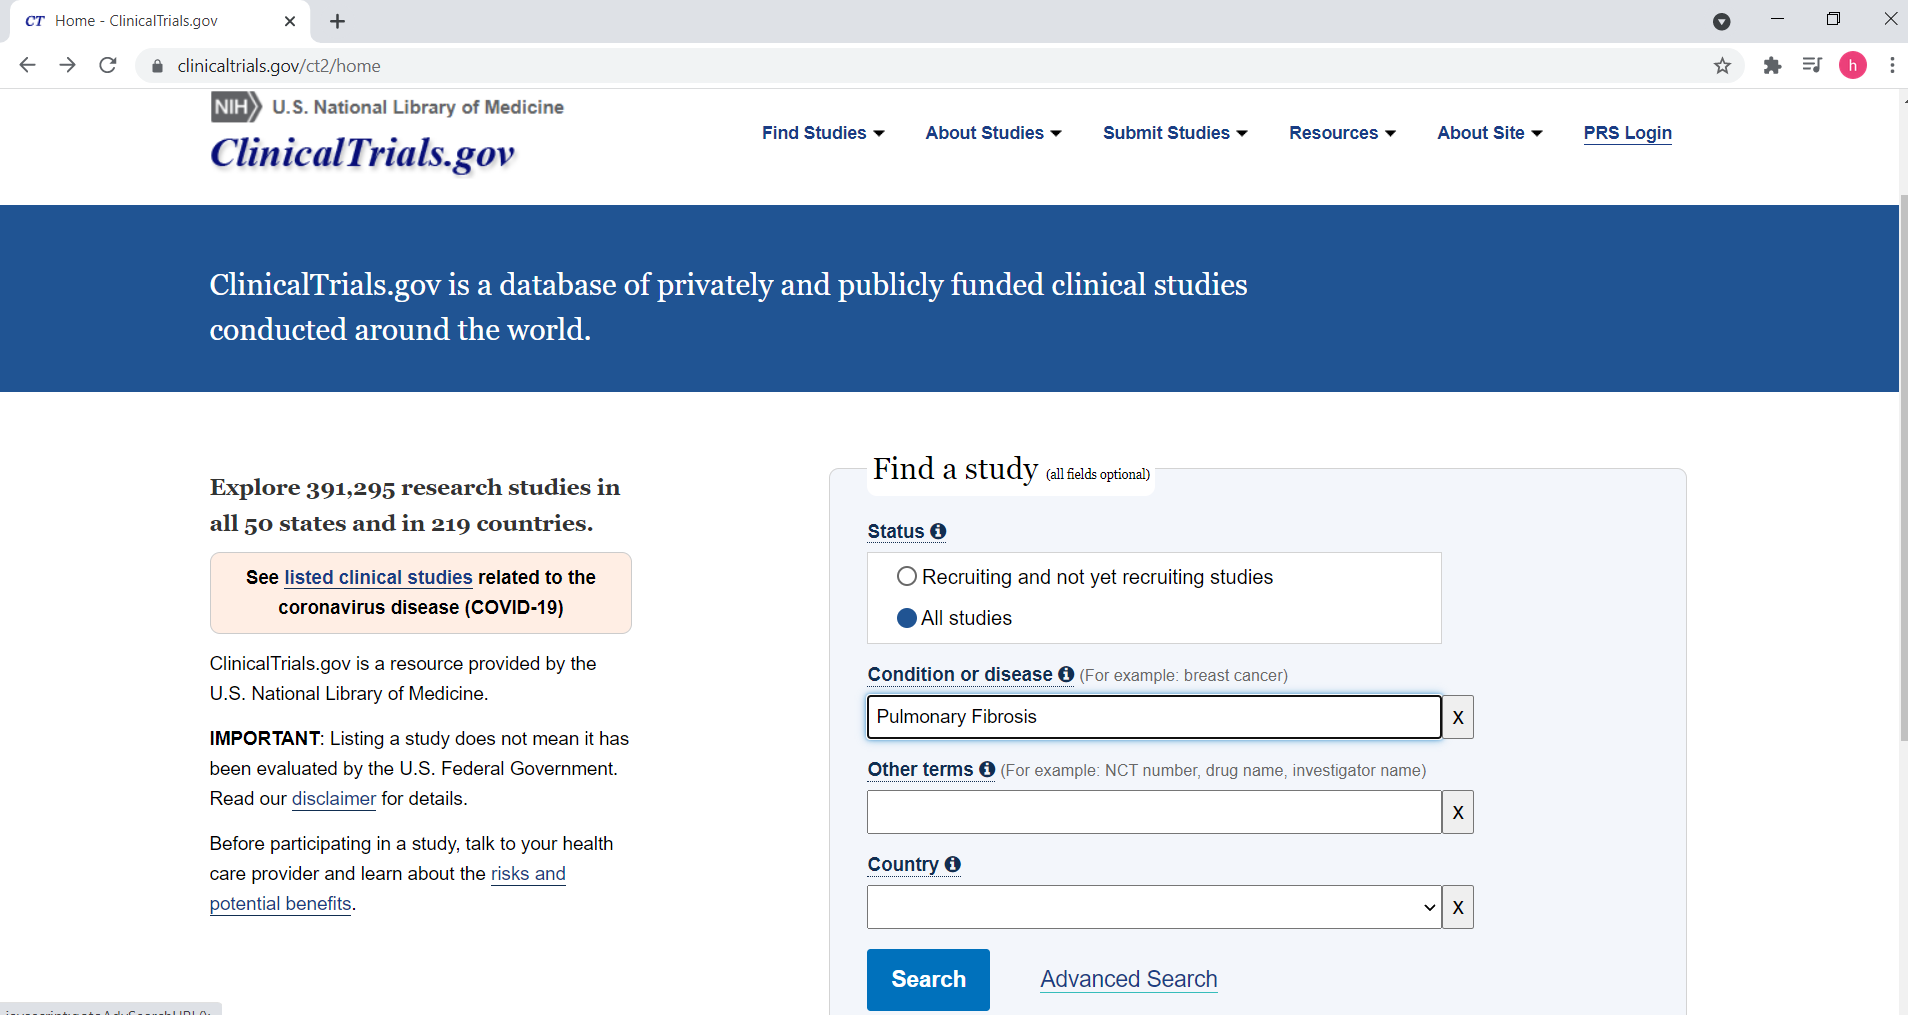The width and height of the screenshot is (1908, 1015).
Task: Clear the Other terms field
Action: pos(1458,812)
